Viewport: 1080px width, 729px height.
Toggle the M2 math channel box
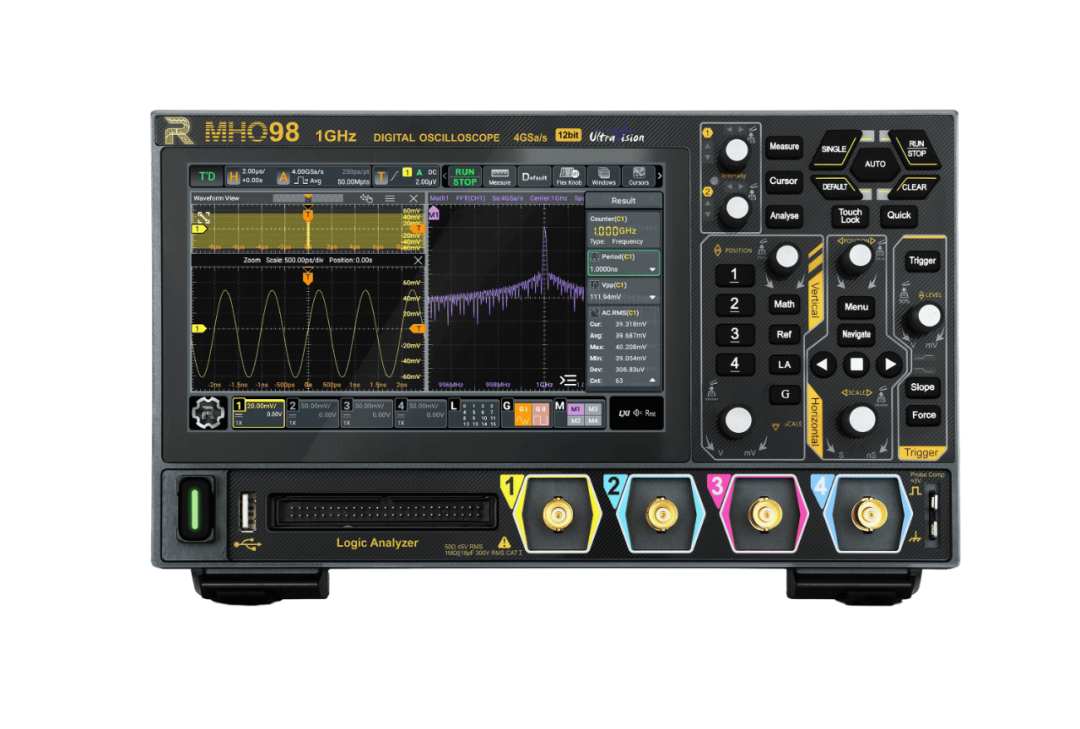click(x=576, y=420)
